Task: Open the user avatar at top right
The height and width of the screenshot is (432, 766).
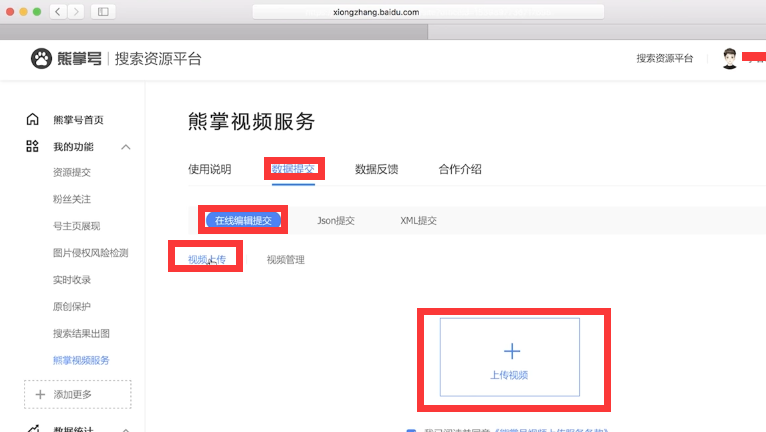Action: 730,59
